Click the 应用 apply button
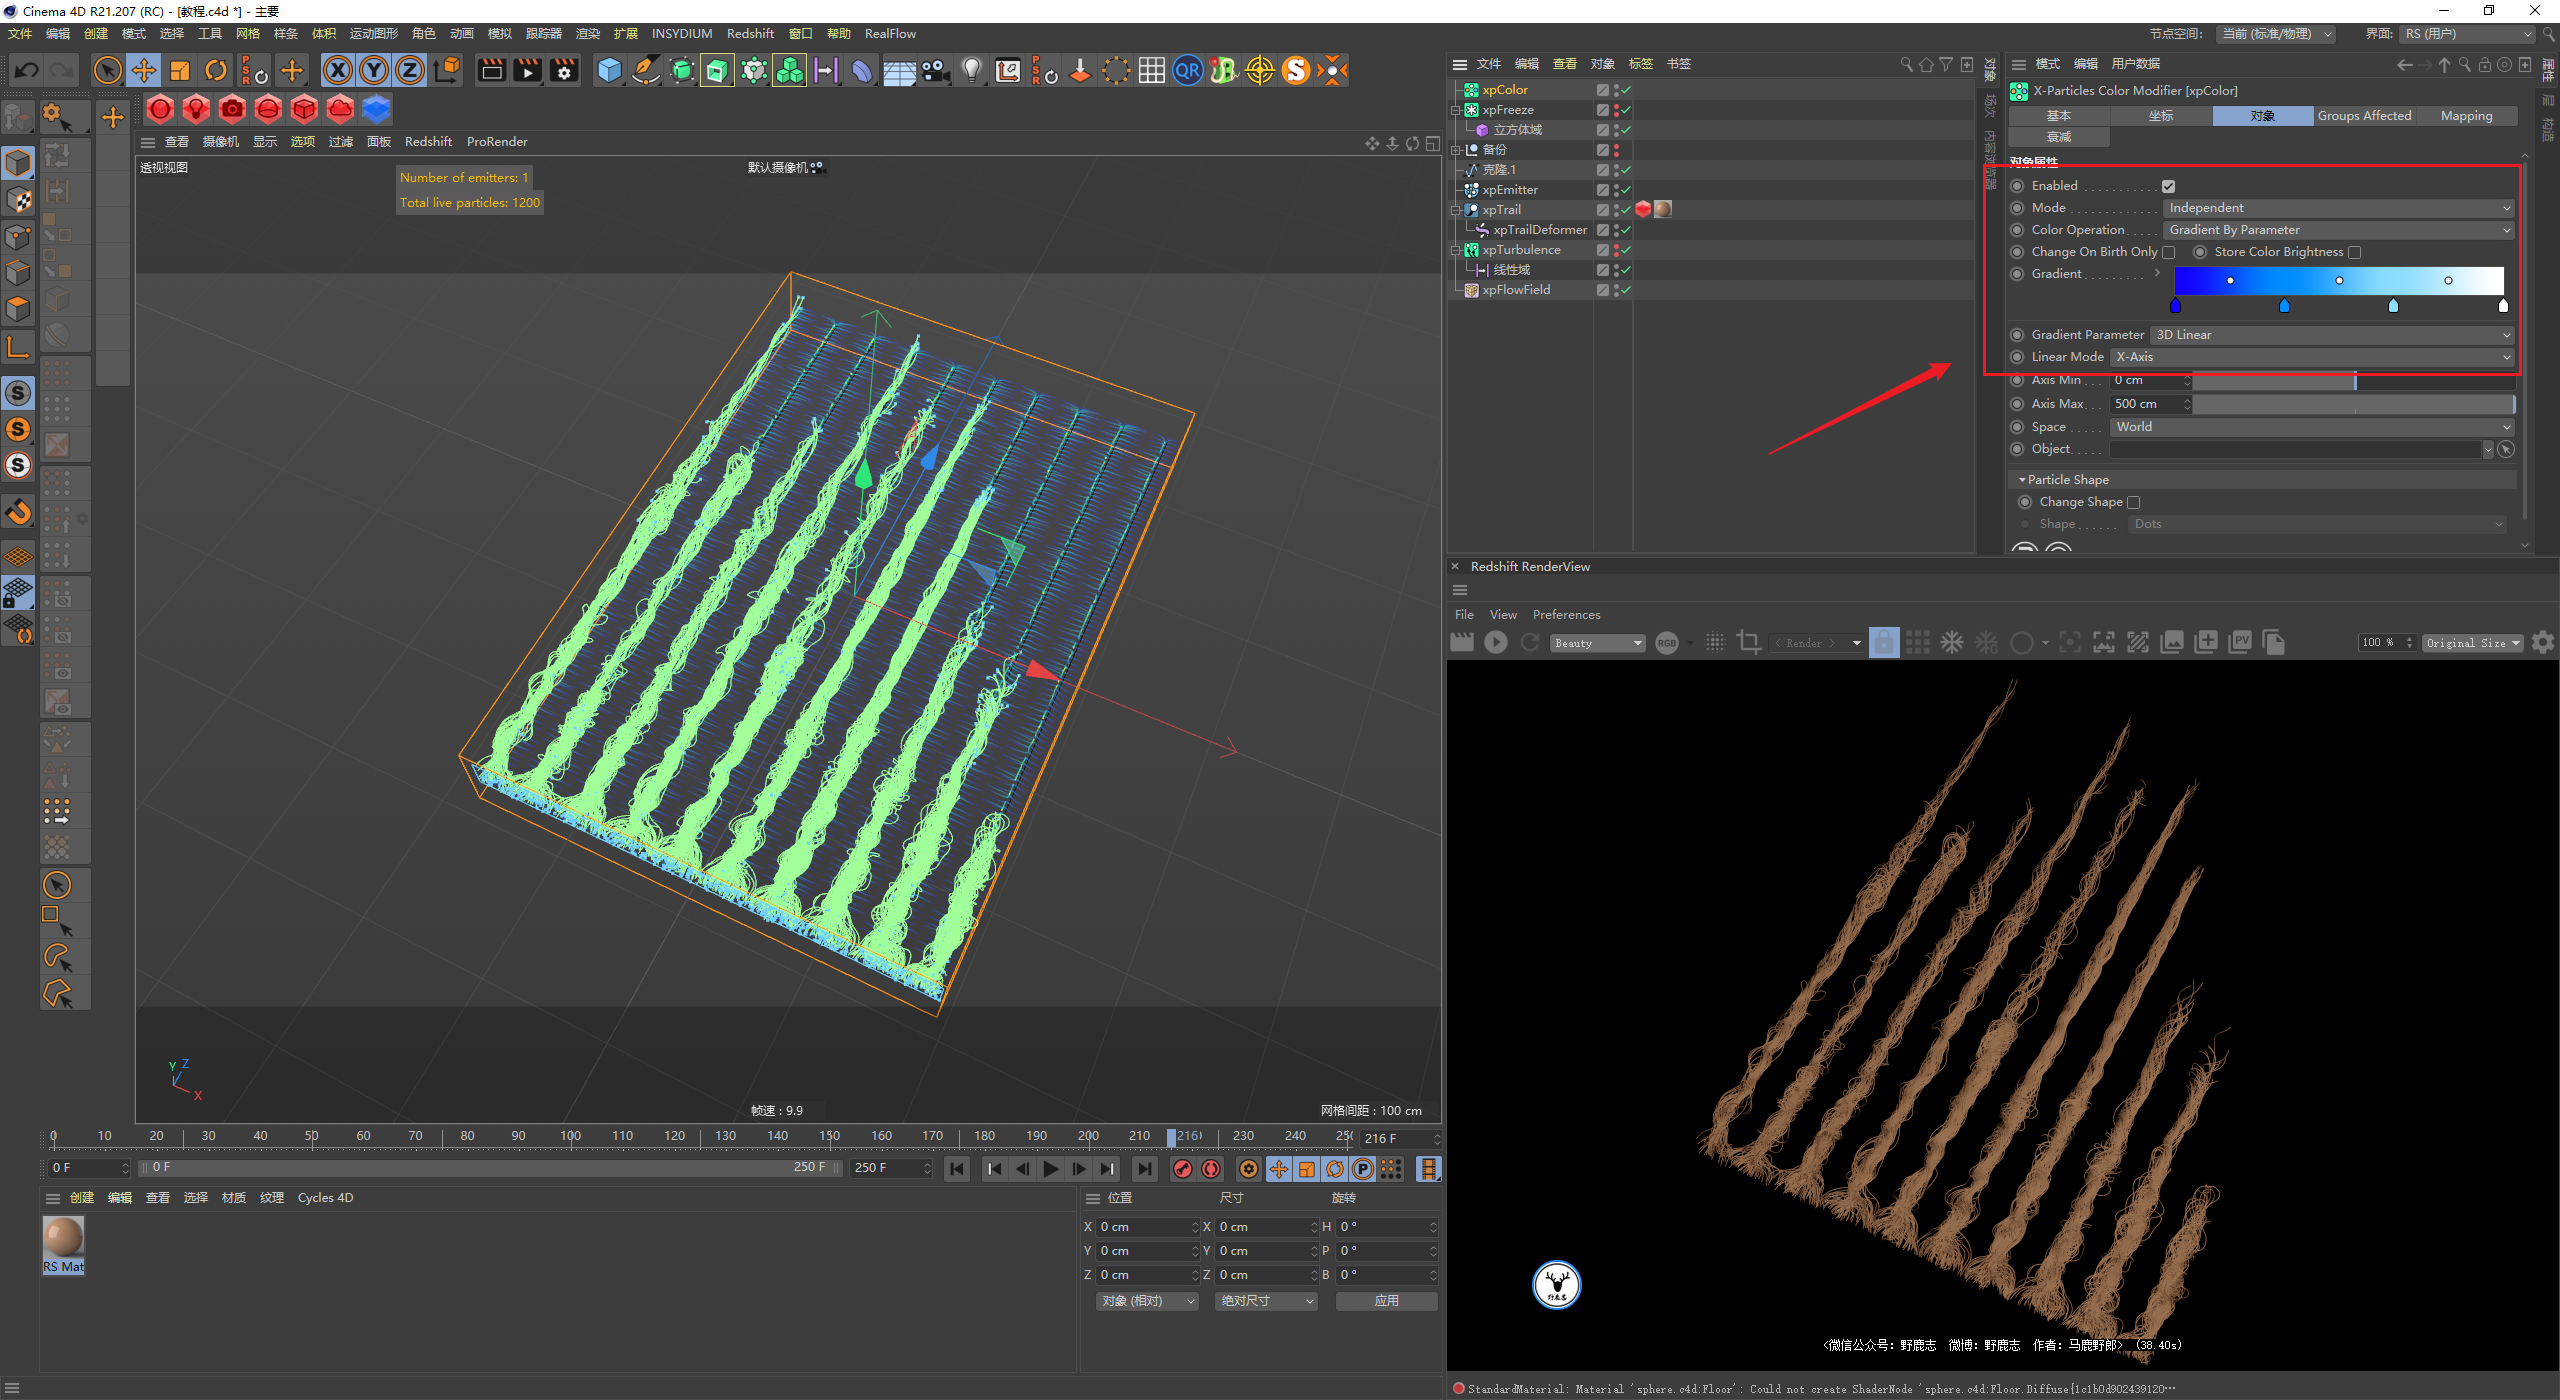 [1386, 1301]
